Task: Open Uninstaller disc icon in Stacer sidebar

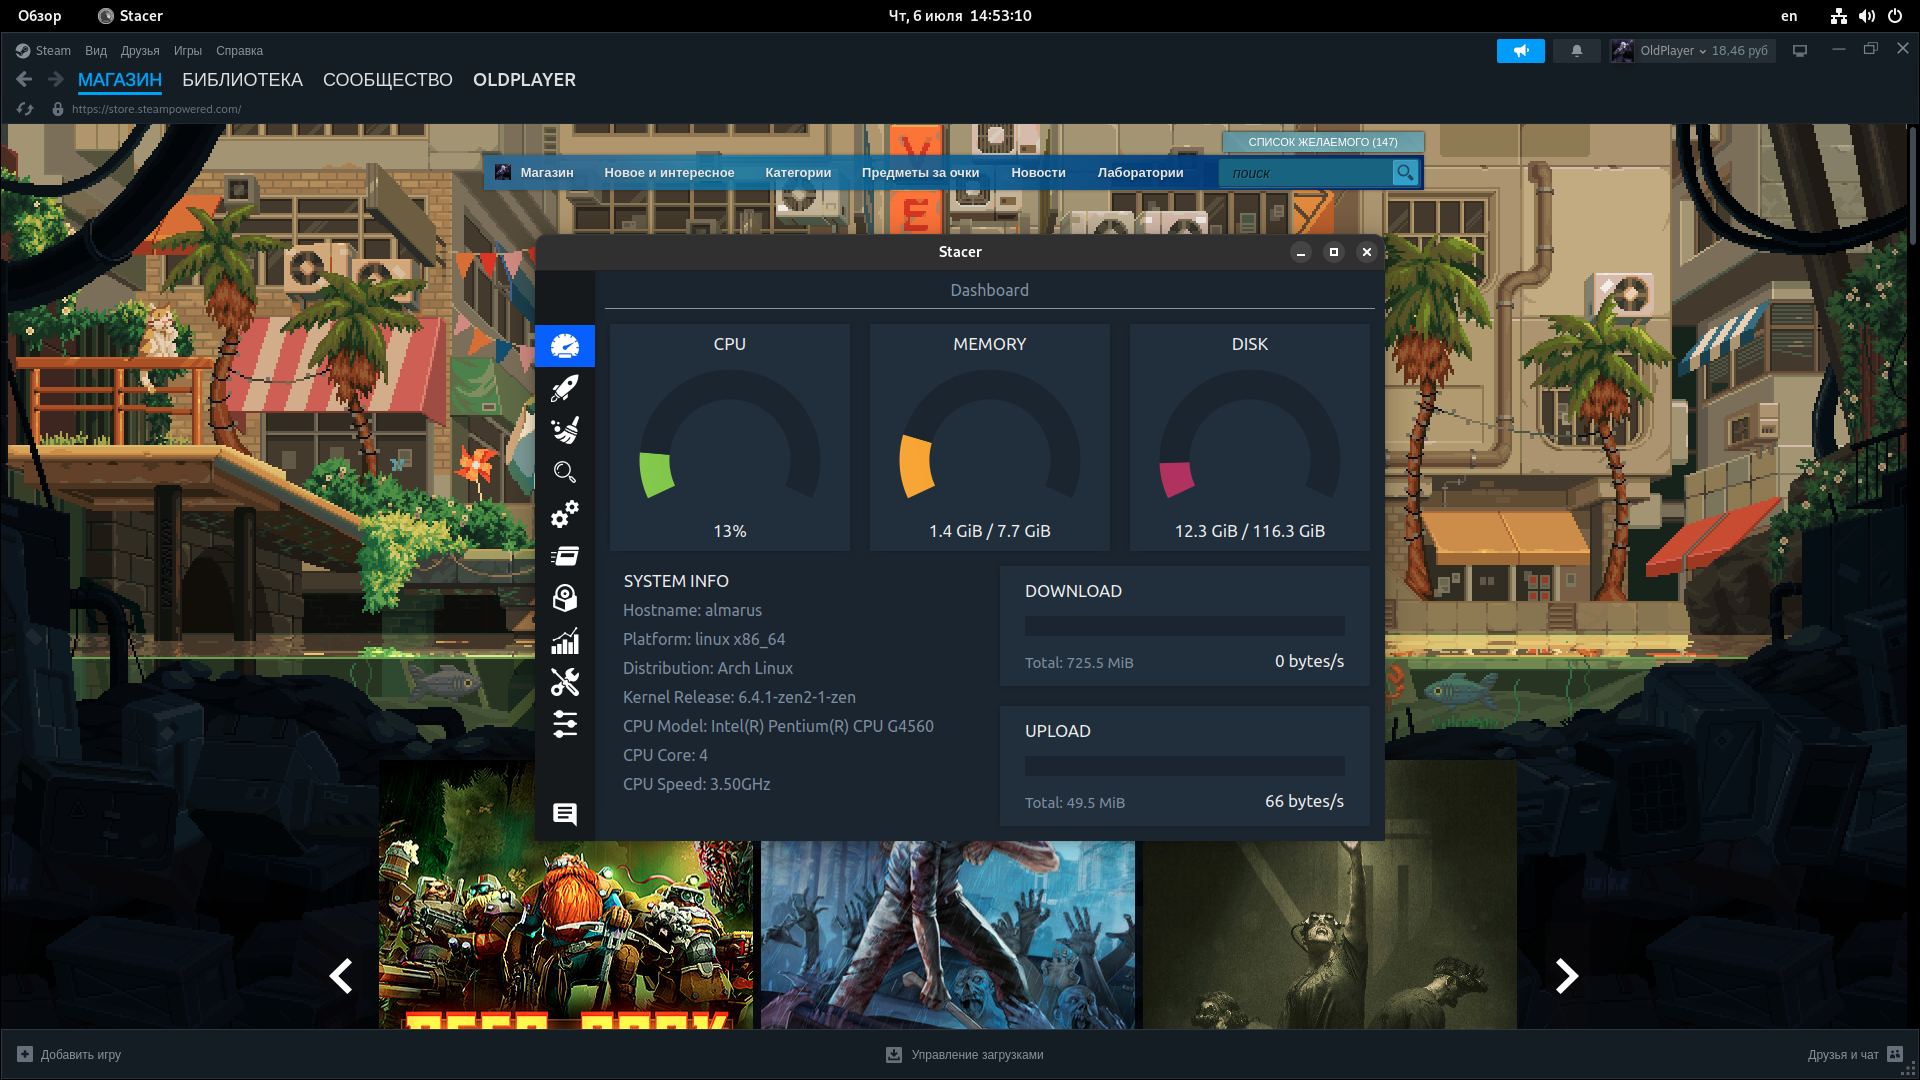Action: (x=565, y=598)
